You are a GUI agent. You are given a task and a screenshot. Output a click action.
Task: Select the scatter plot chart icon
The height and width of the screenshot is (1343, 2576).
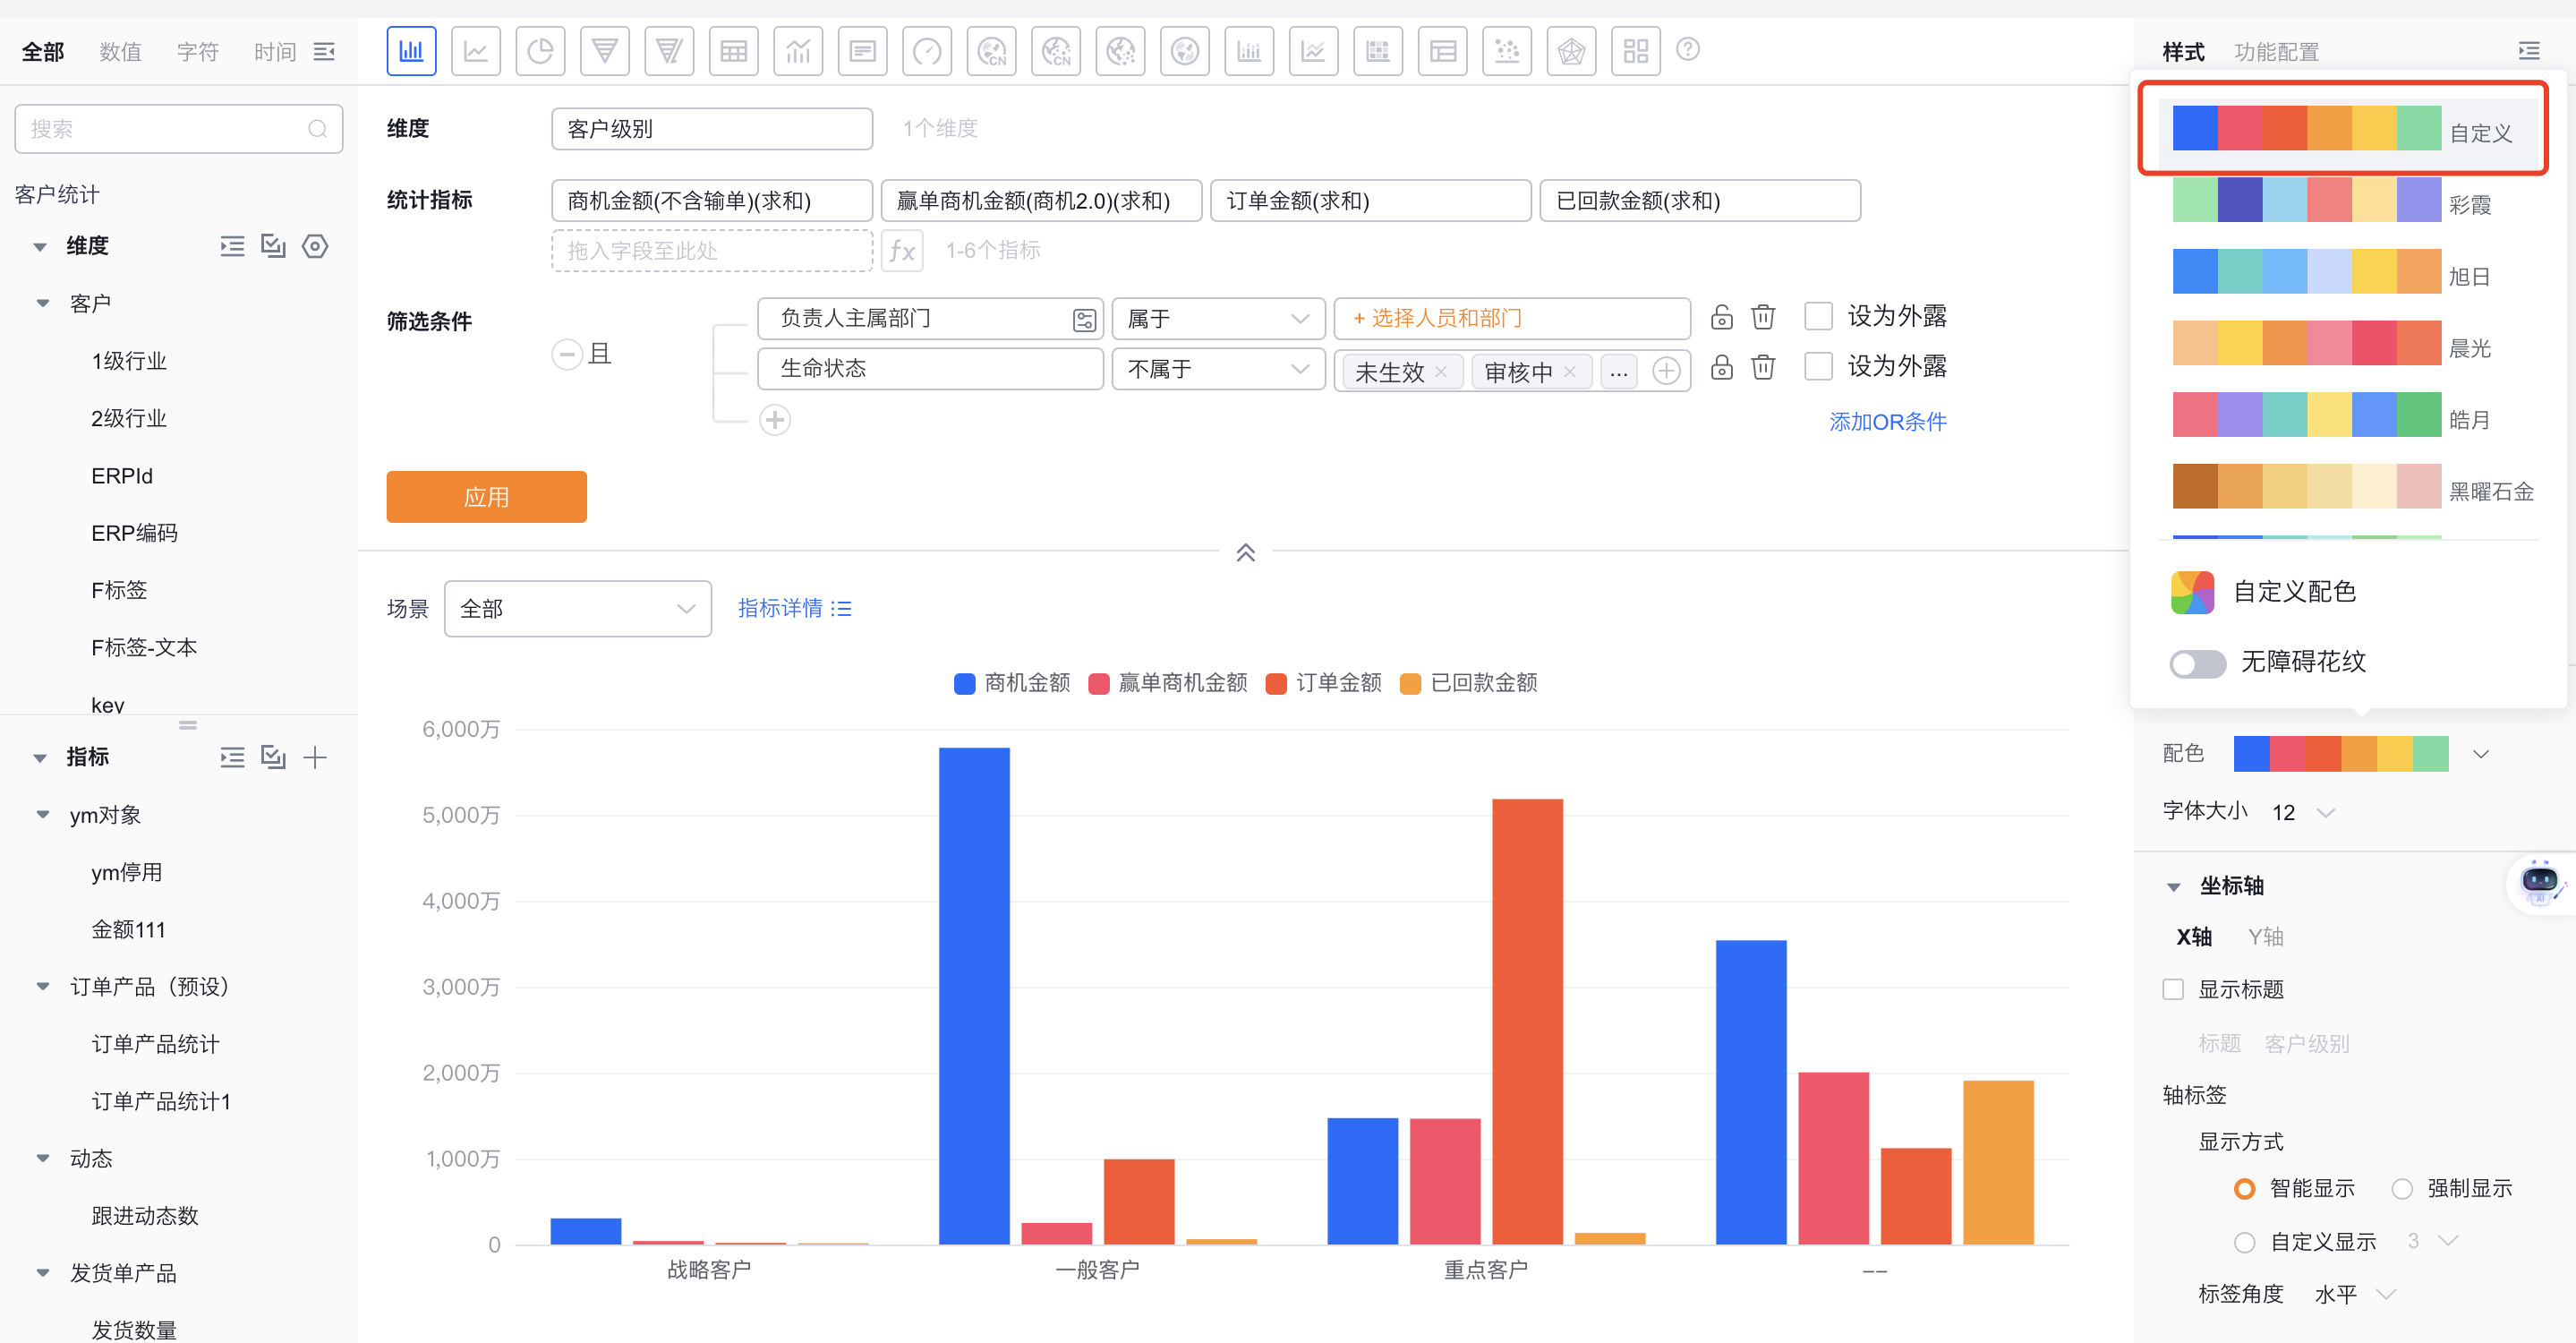(x=1507, y=51)
